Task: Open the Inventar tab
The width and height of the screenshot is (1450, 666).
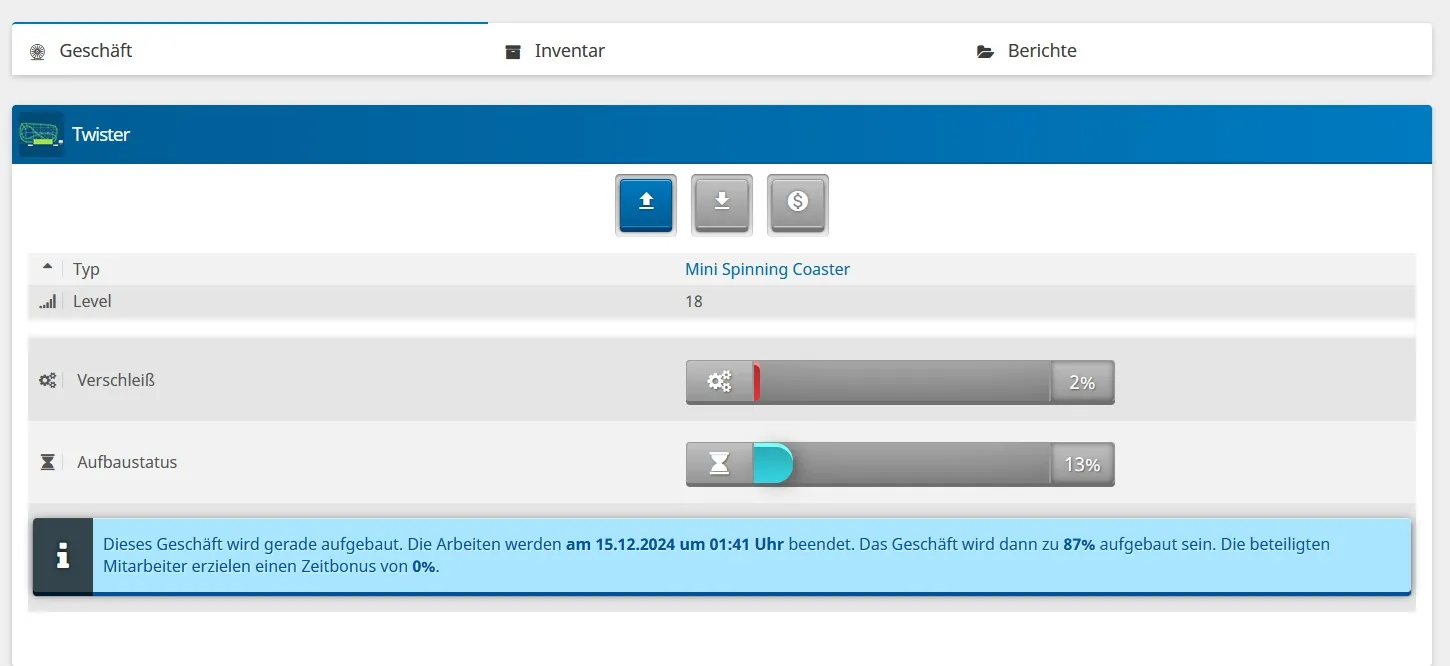Action: (569, 51)
